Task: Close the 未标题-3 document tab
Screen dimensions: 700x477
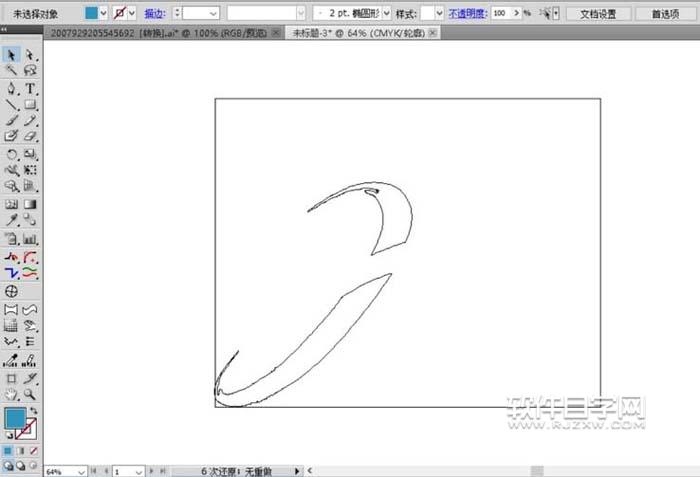Action: click(433, 33)
